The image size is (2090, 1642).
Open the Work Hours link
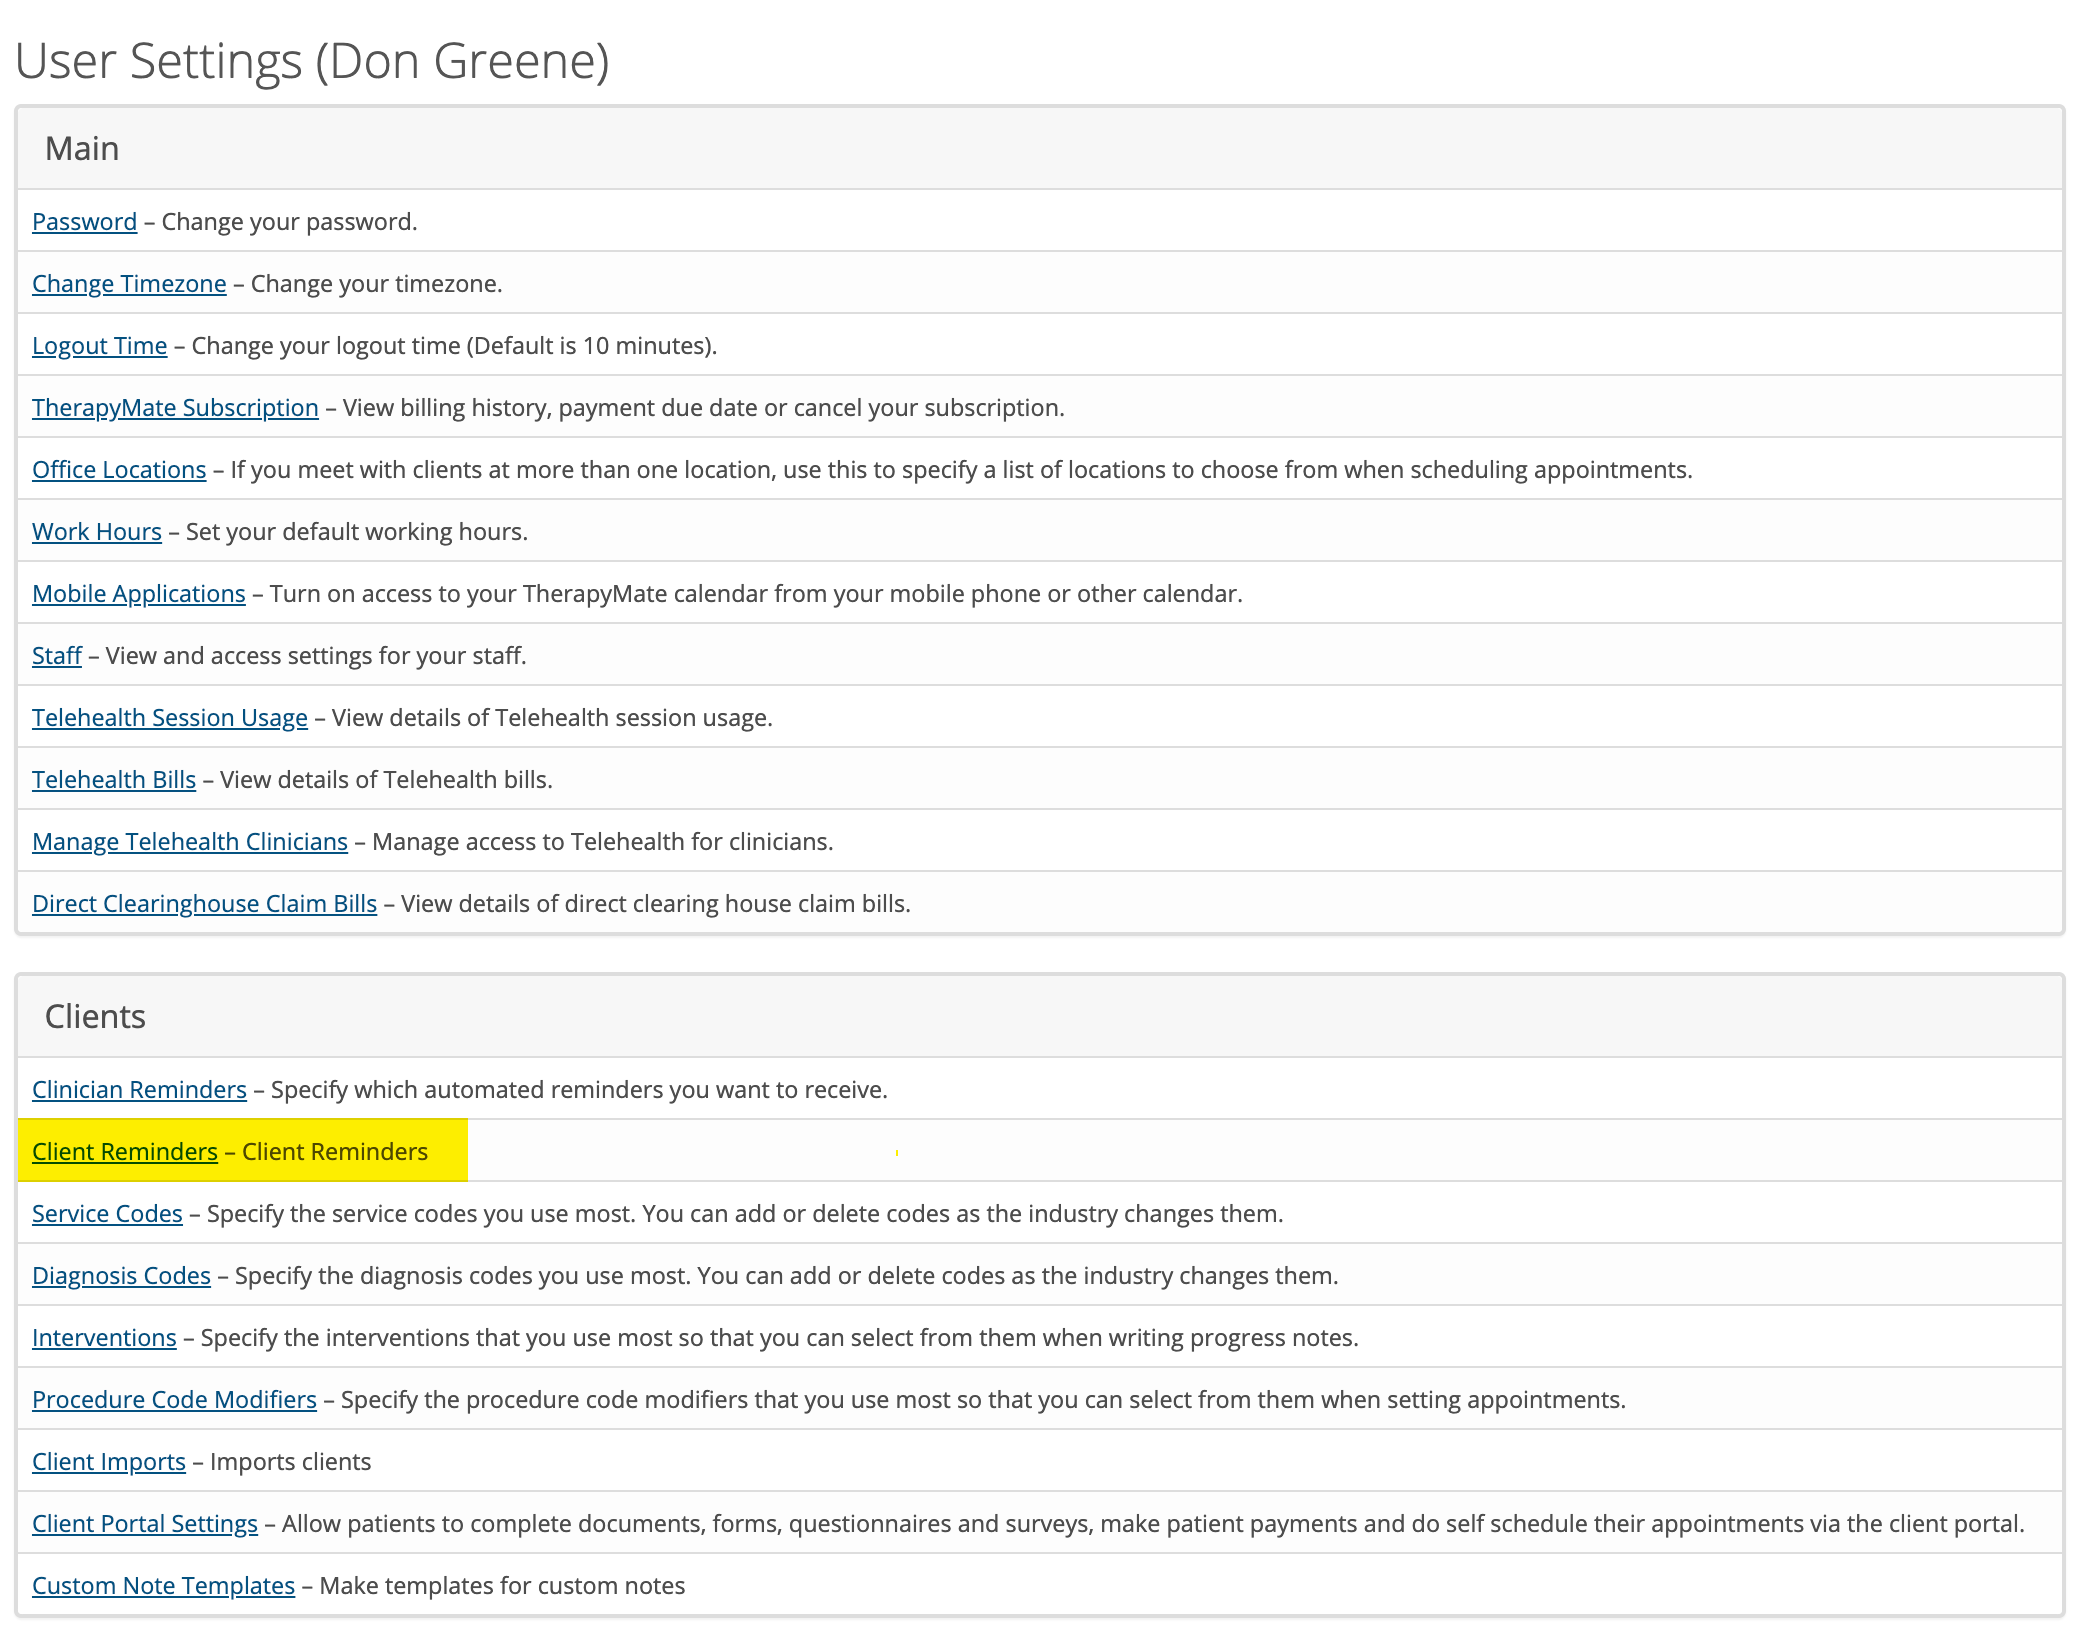pos(96,531)
